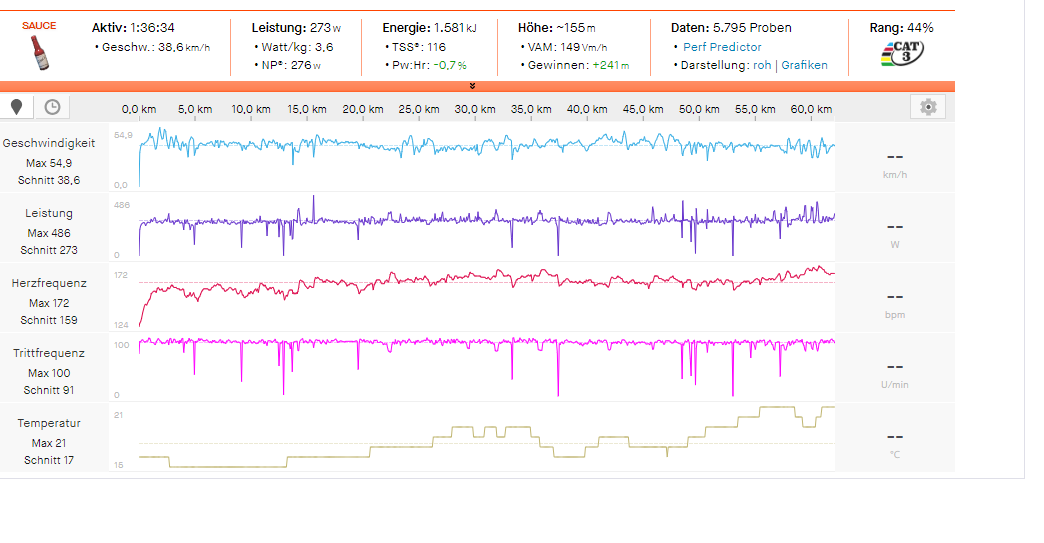Click the Leistung chart label
Image resolution: width=1044 pixels, height=543 pixels.
point(49,213)
